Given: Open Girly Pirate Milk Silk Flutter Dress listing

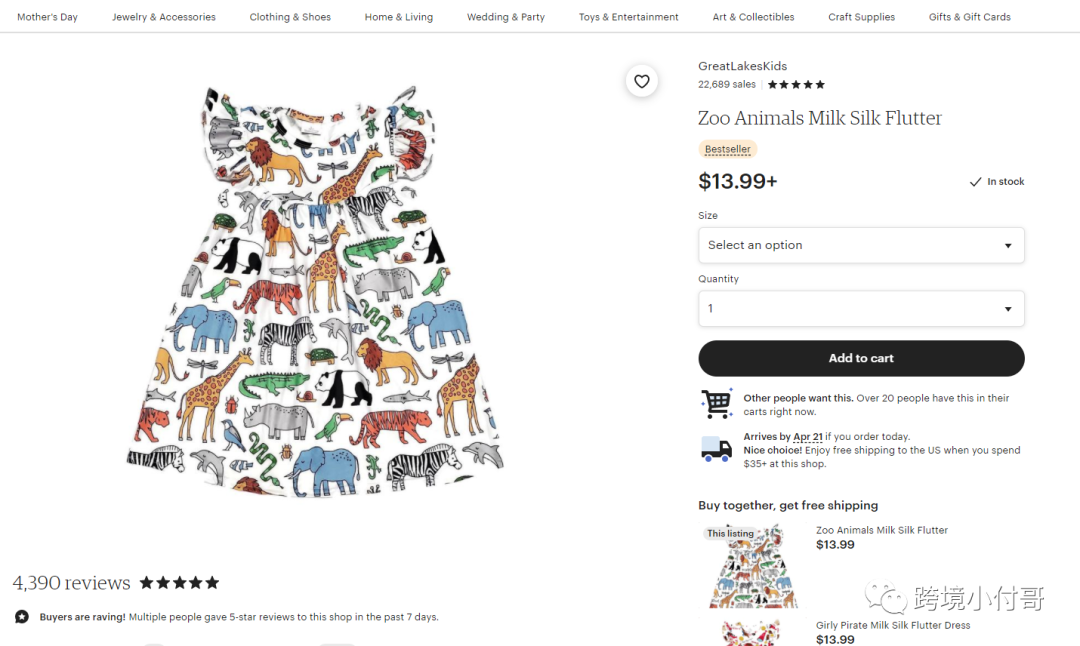Looking at the screenshot, I should 893,626.
